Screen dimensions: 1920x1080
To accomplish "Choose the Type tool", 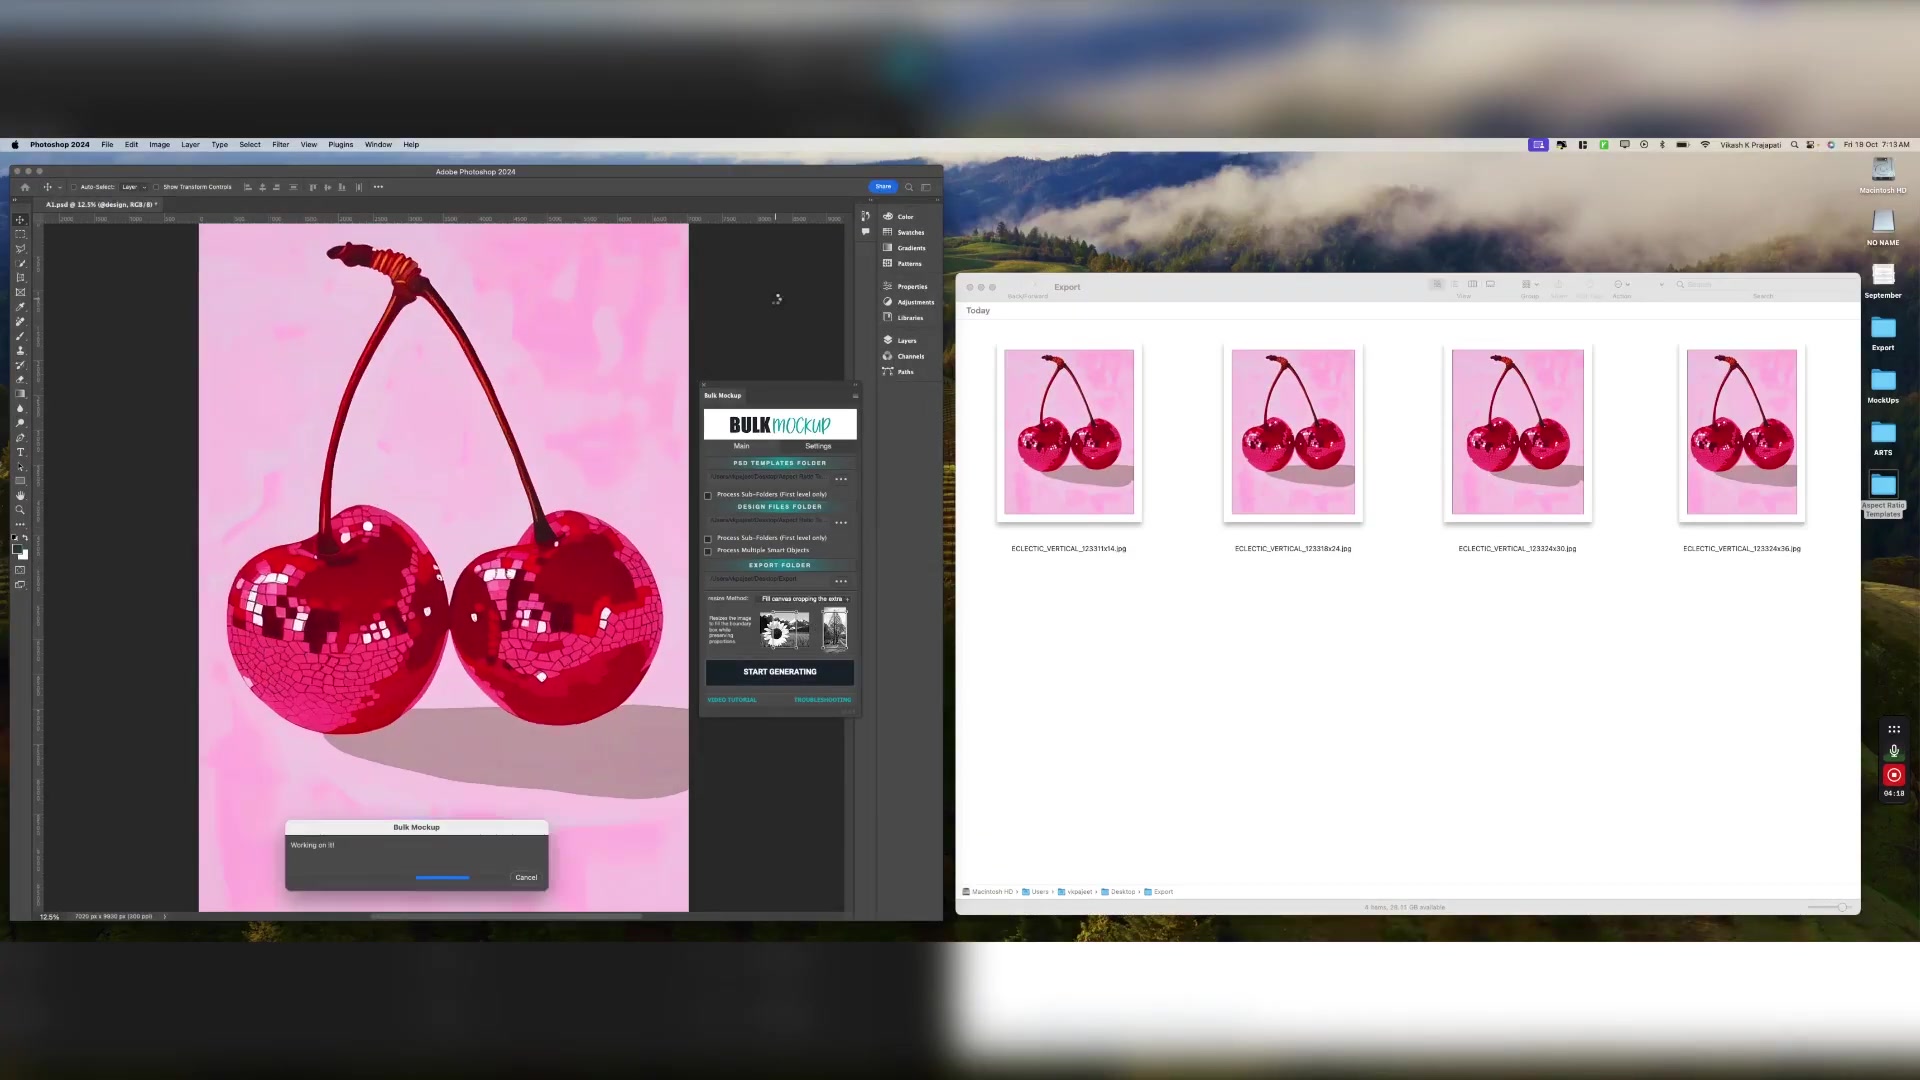I will click(20, 452).
